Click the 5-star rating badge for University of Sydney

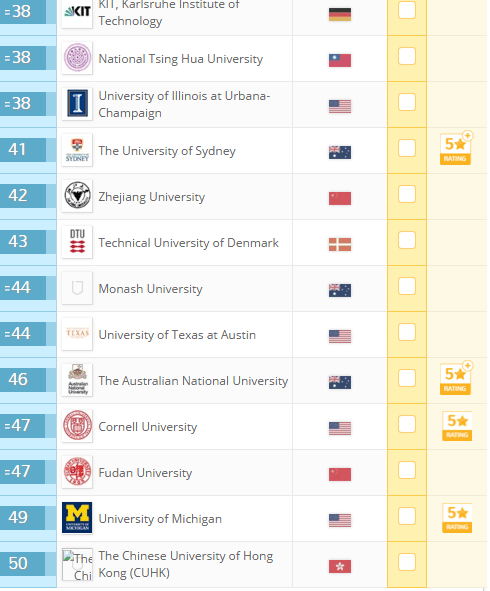coord(456,148)
